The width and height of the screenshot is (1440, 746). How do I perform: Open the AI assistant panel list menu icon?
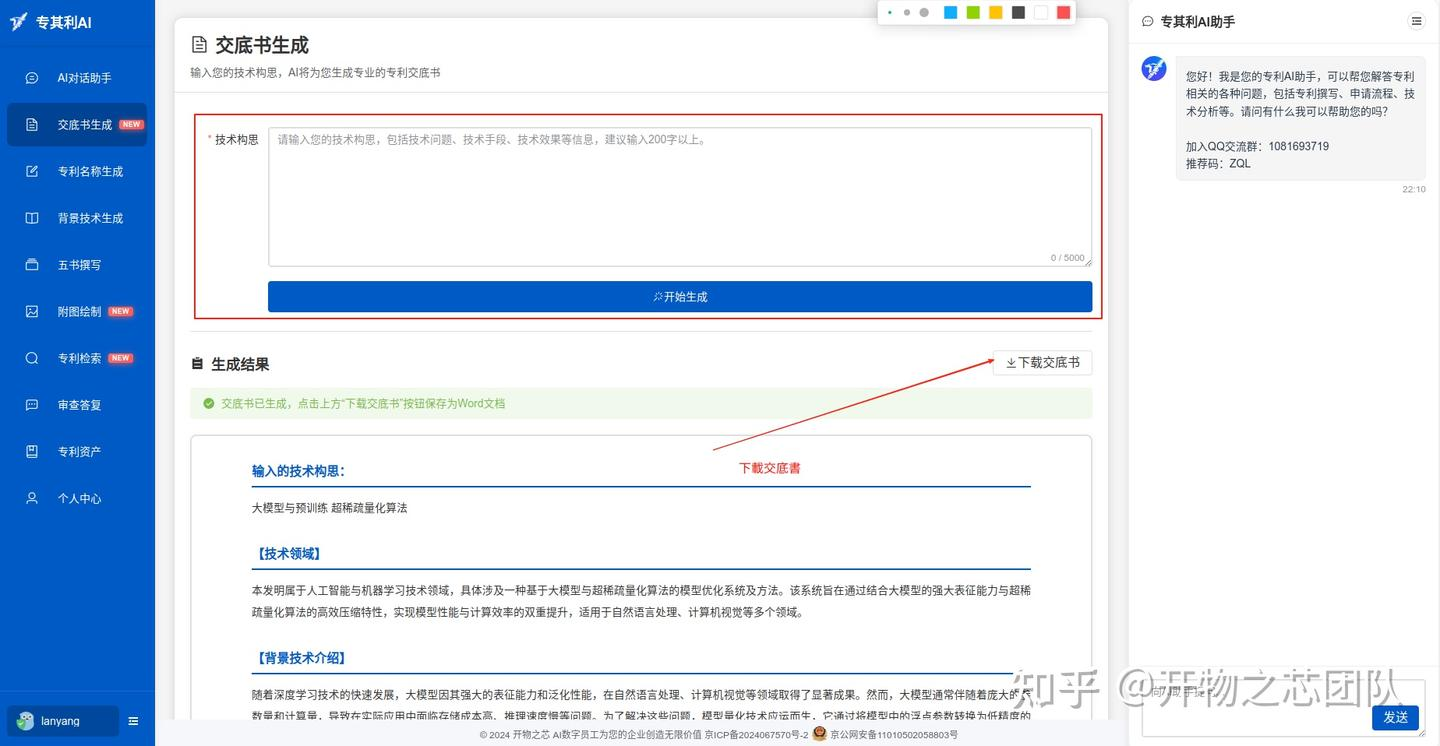(1416, 21)
